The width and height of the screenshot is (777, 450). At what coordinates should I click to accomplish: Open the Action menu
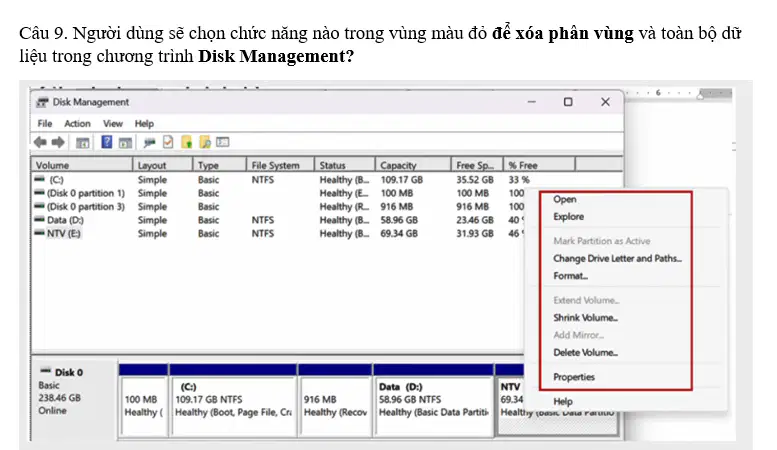coord(77,123)
